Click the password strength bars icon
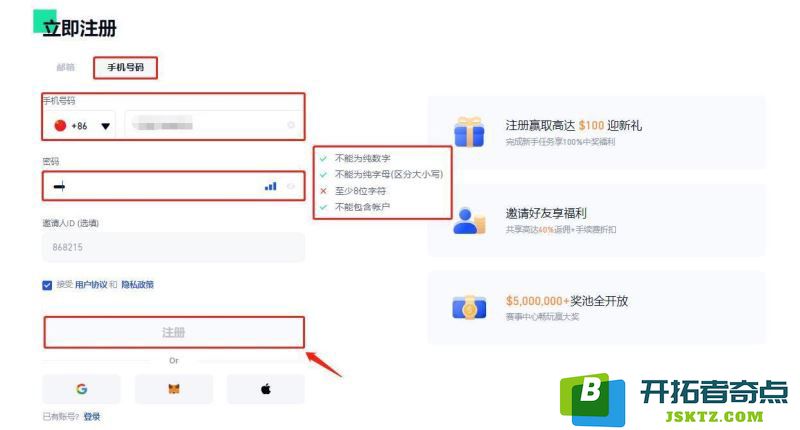The image size is (800, 430). click(x=270, y=186)
